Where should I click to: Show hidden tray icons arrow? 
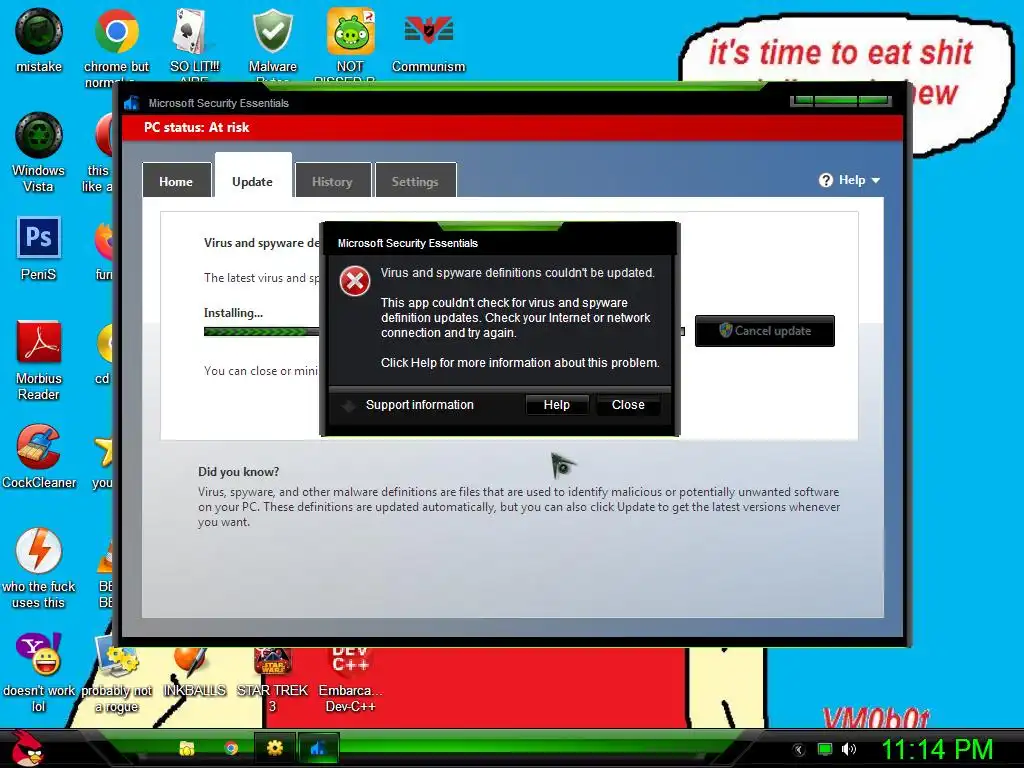coord(799,750)
